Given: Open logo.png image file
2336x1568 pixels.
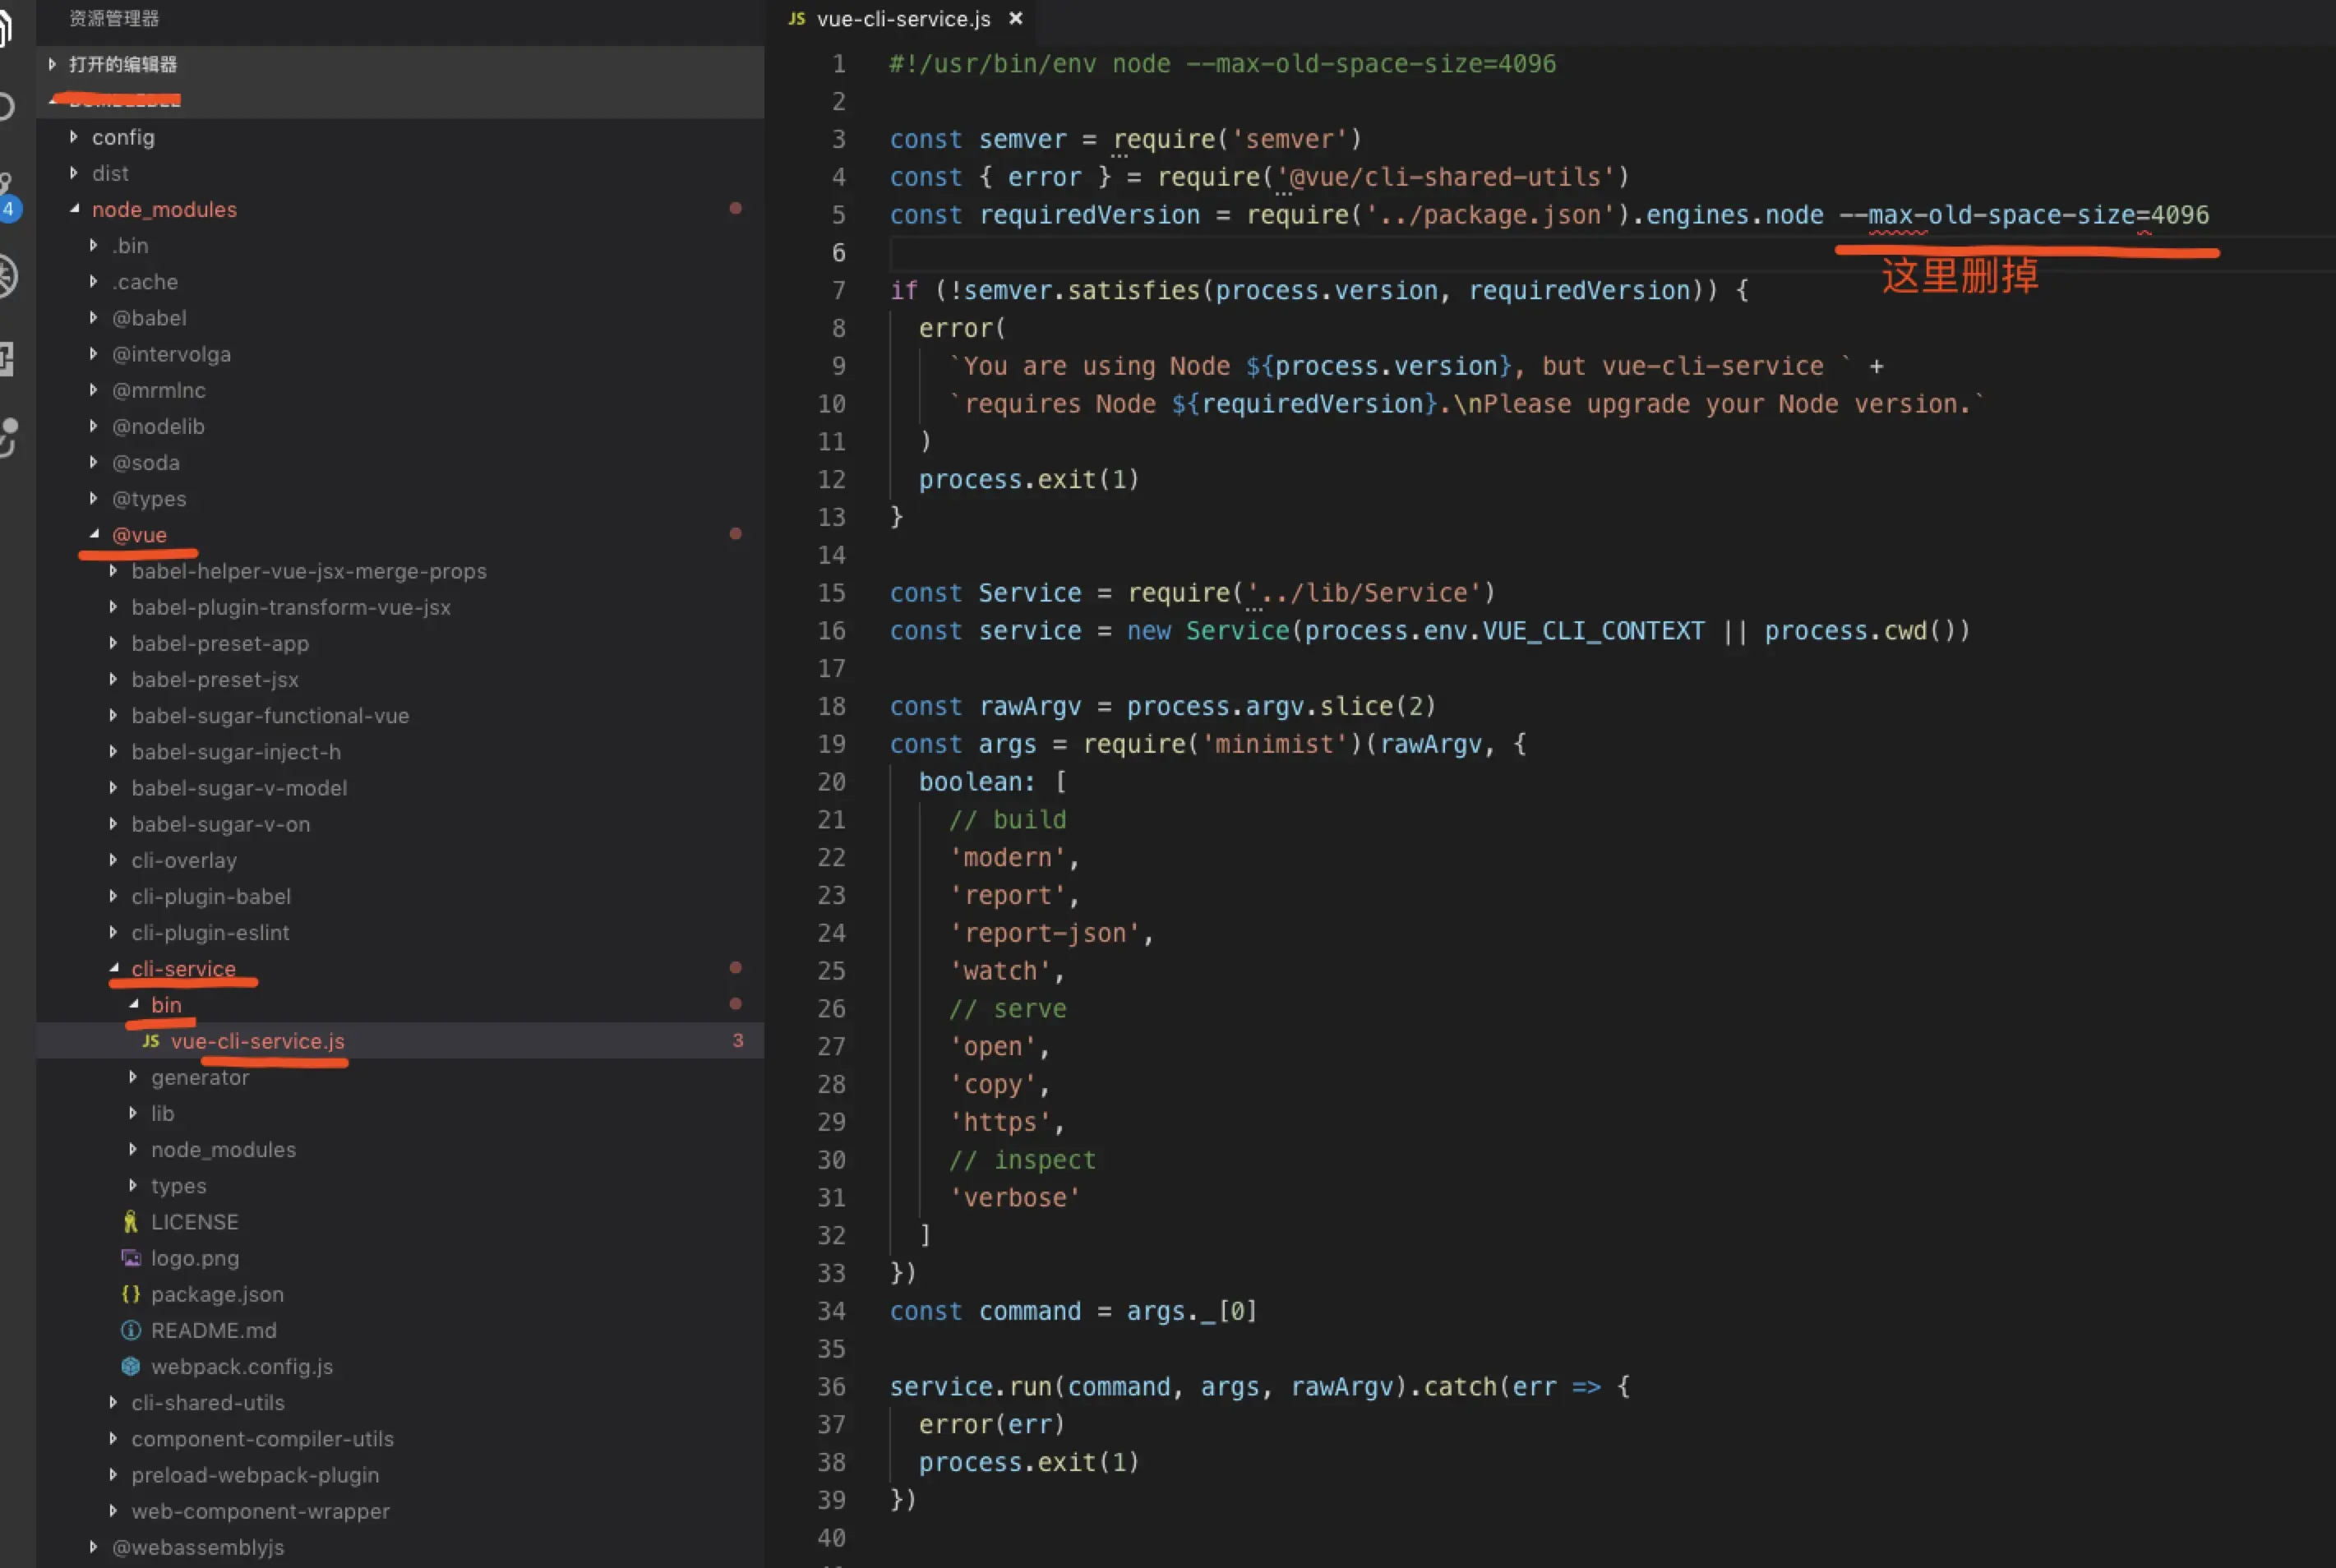Looking at the screenshot, I should (400, 1258).
